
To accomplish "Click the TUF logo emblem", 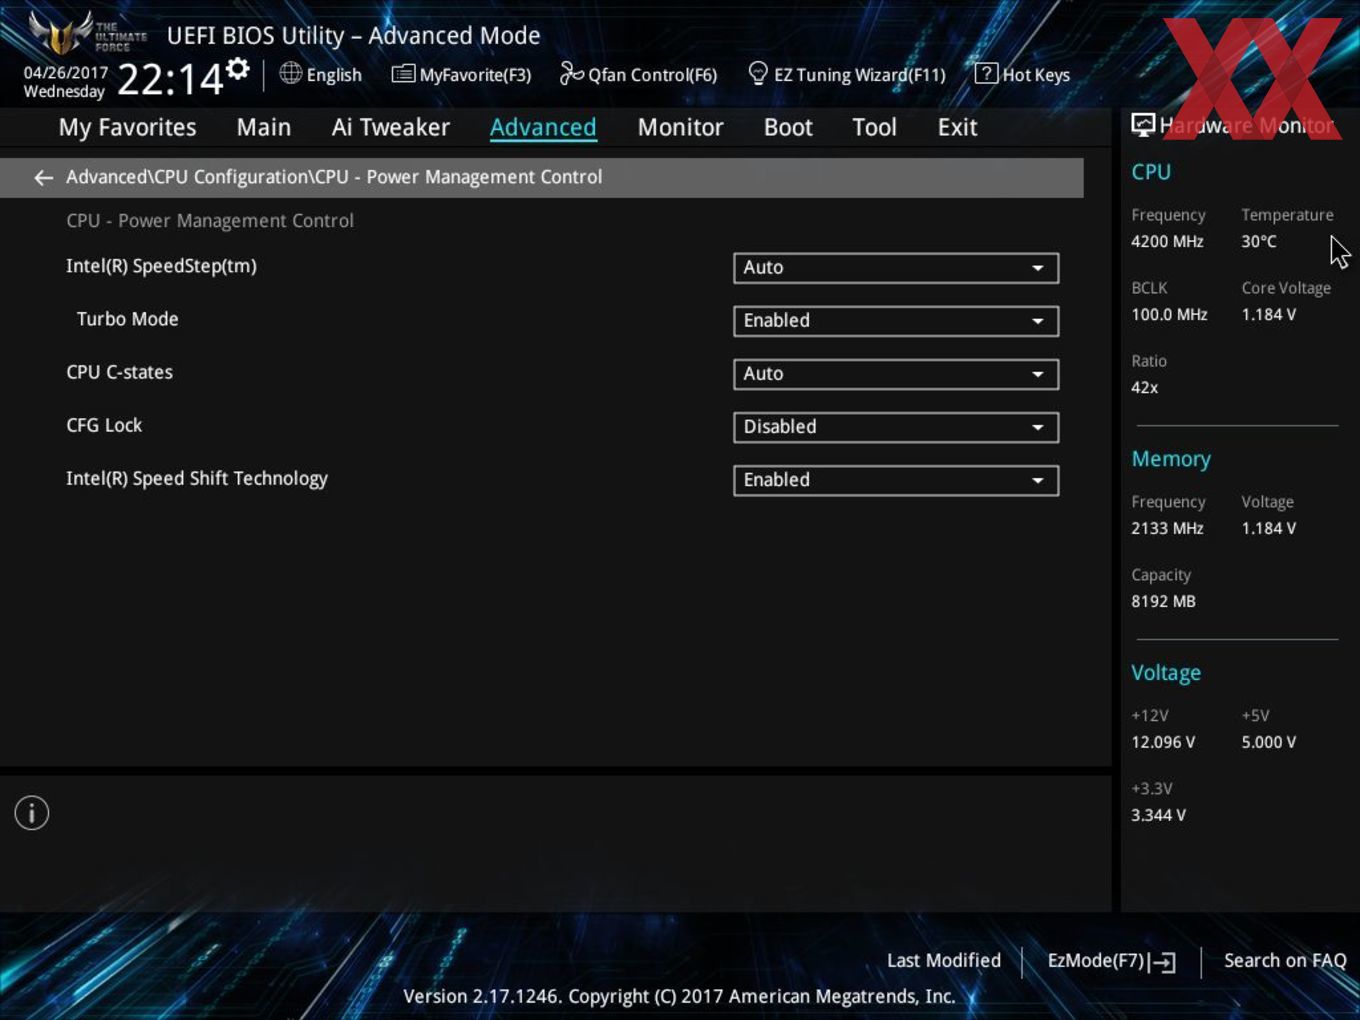I will tap(62, 33).
